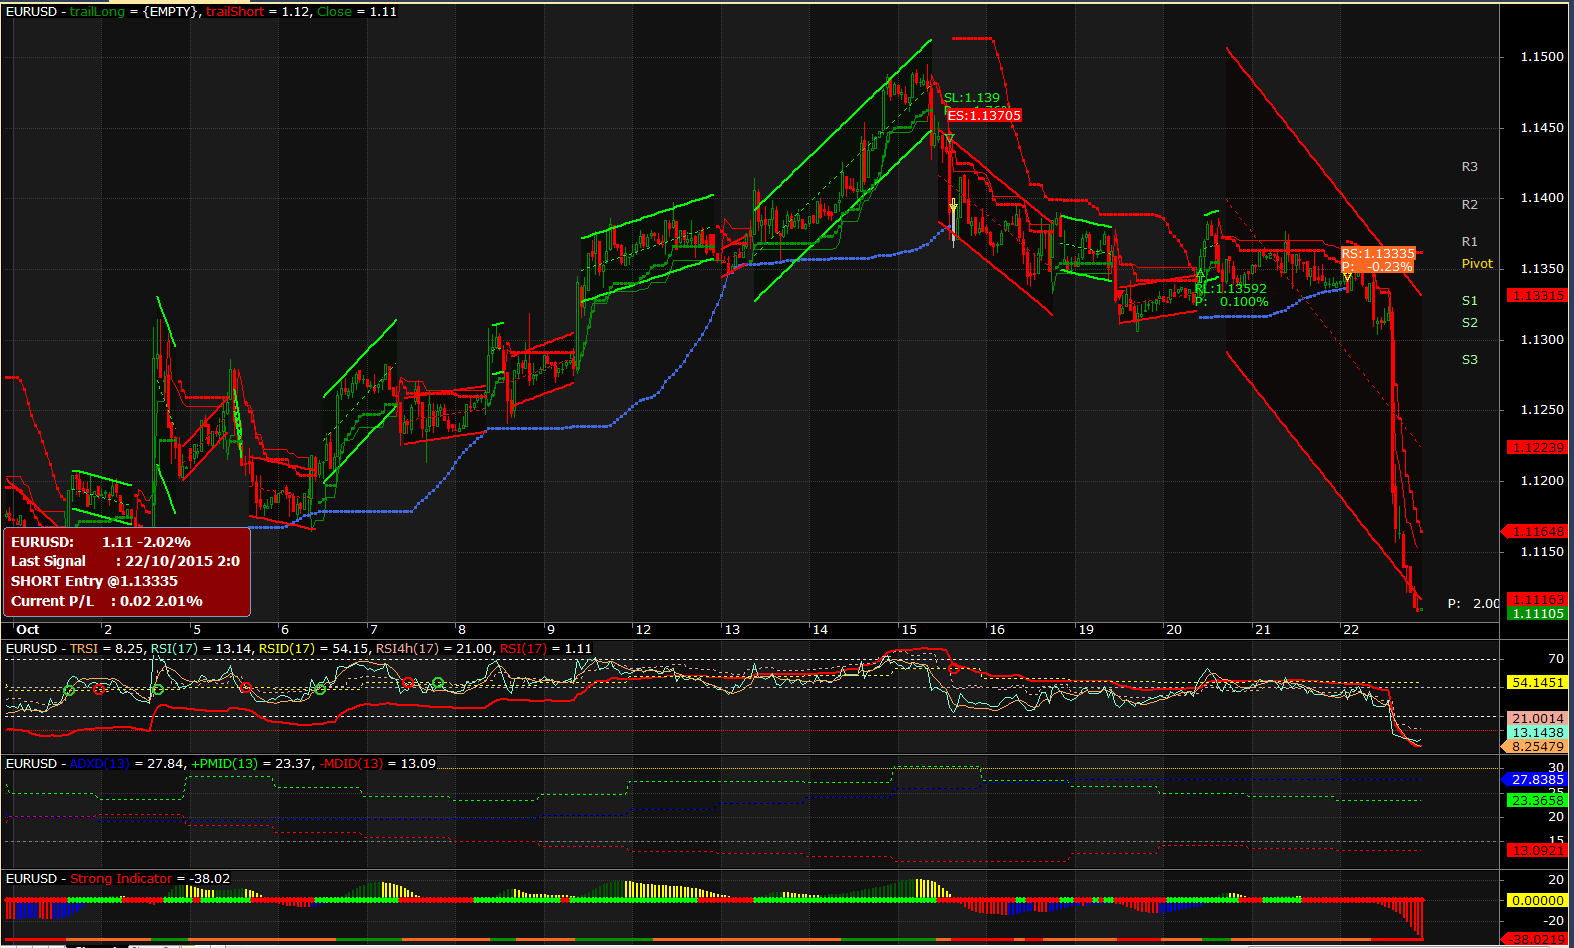Click the 1.1400 price axis label
Image resolution: width=1574 pixels, height=948 pixels.
pos(1542,198)
